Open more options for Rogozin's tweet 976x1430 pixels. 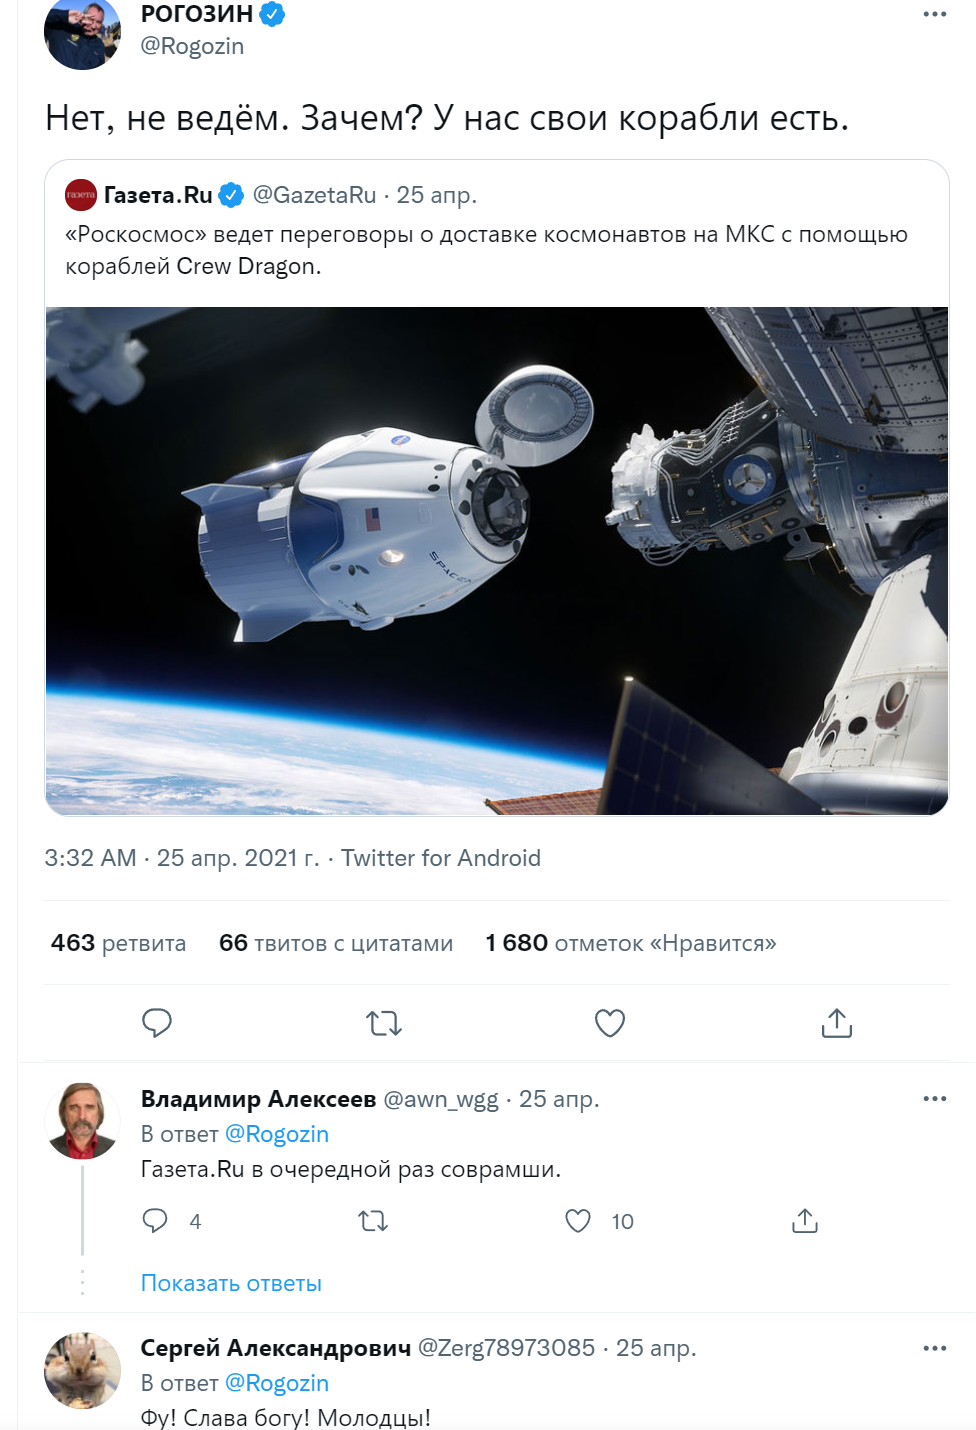tap(934, 14)
